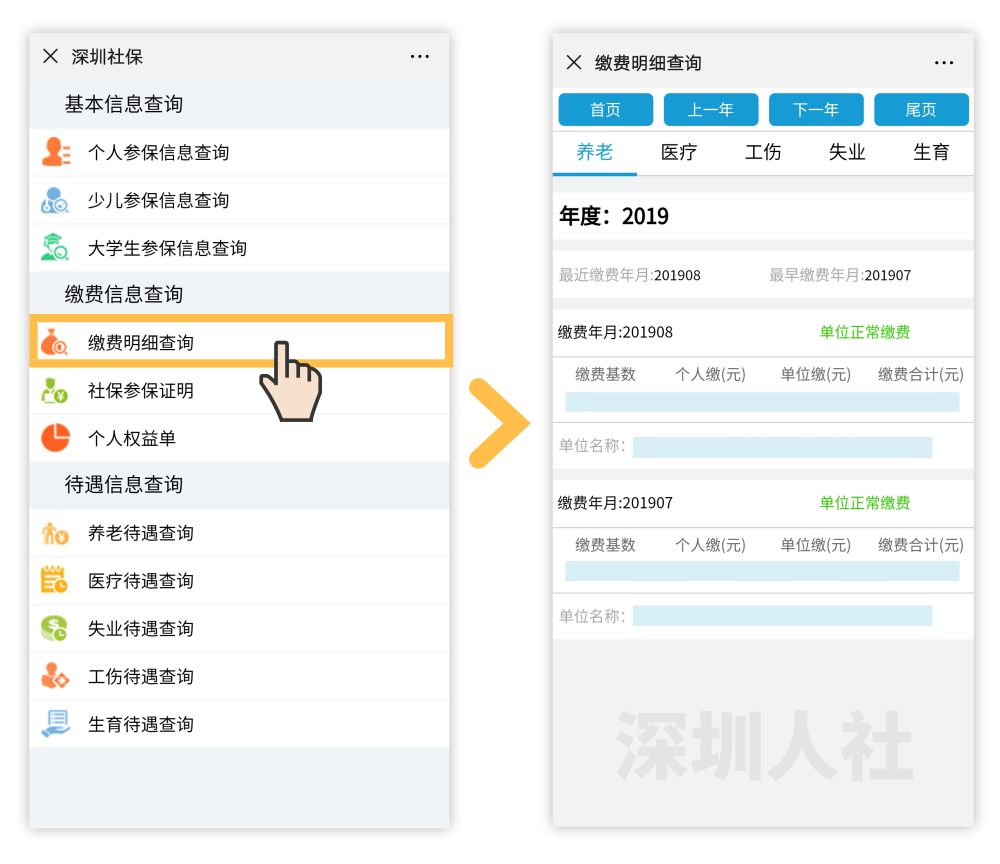Click the 上一年 button
Screen dimensions: 1000x864
tap(711, 110)
